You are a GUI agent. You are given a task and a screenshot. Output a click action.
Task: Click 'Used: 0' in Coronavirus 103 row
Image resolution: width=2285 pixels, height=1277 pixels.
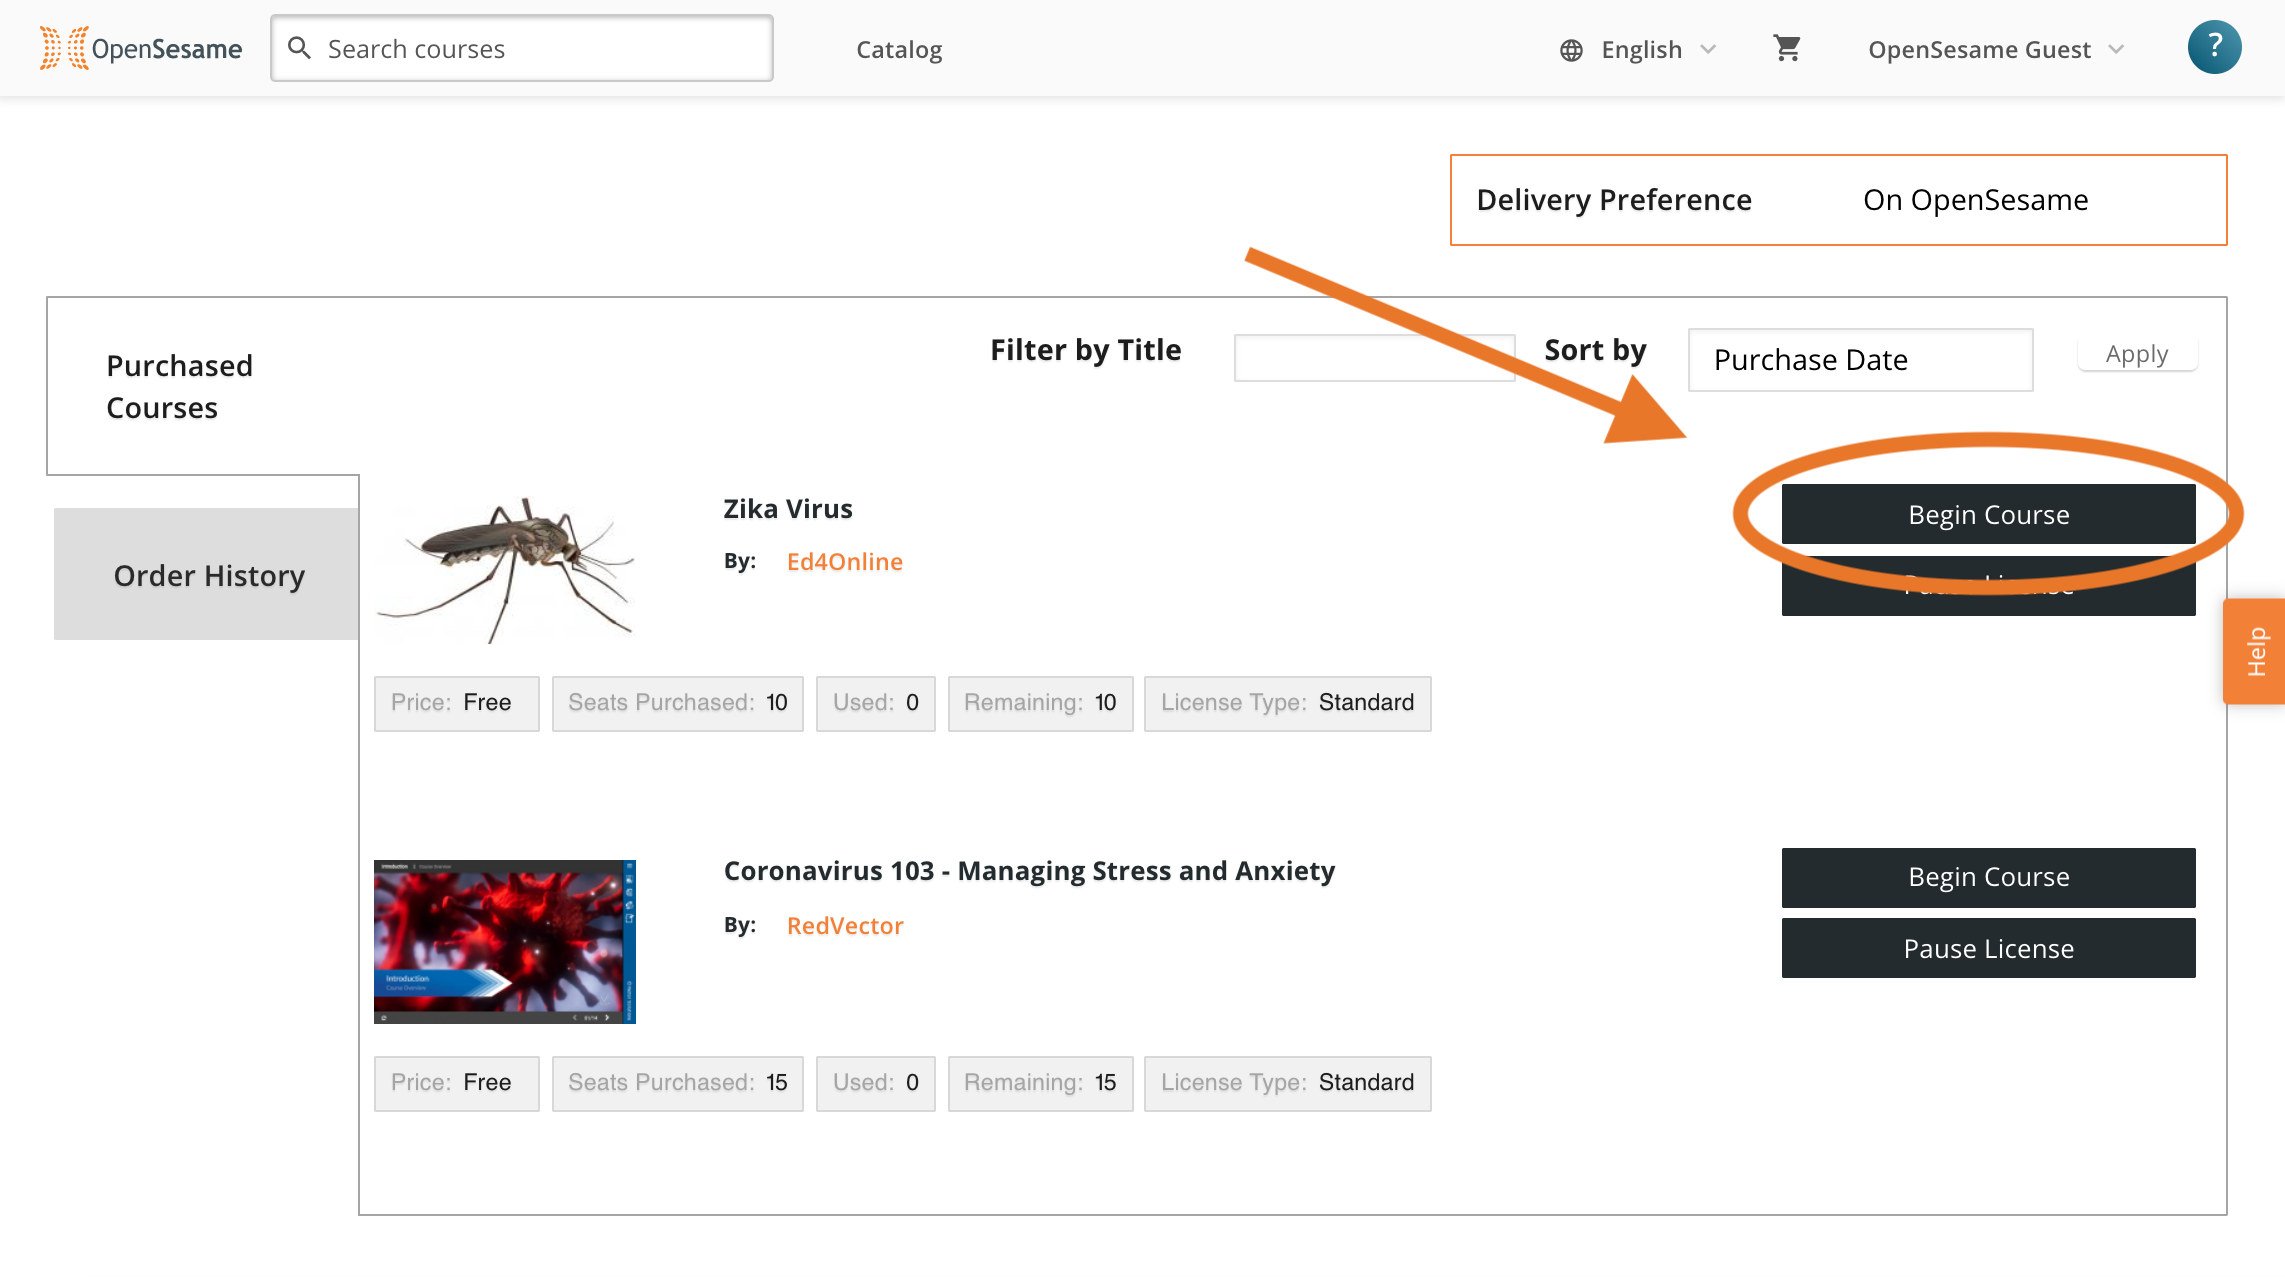(x=875, y=1083)
